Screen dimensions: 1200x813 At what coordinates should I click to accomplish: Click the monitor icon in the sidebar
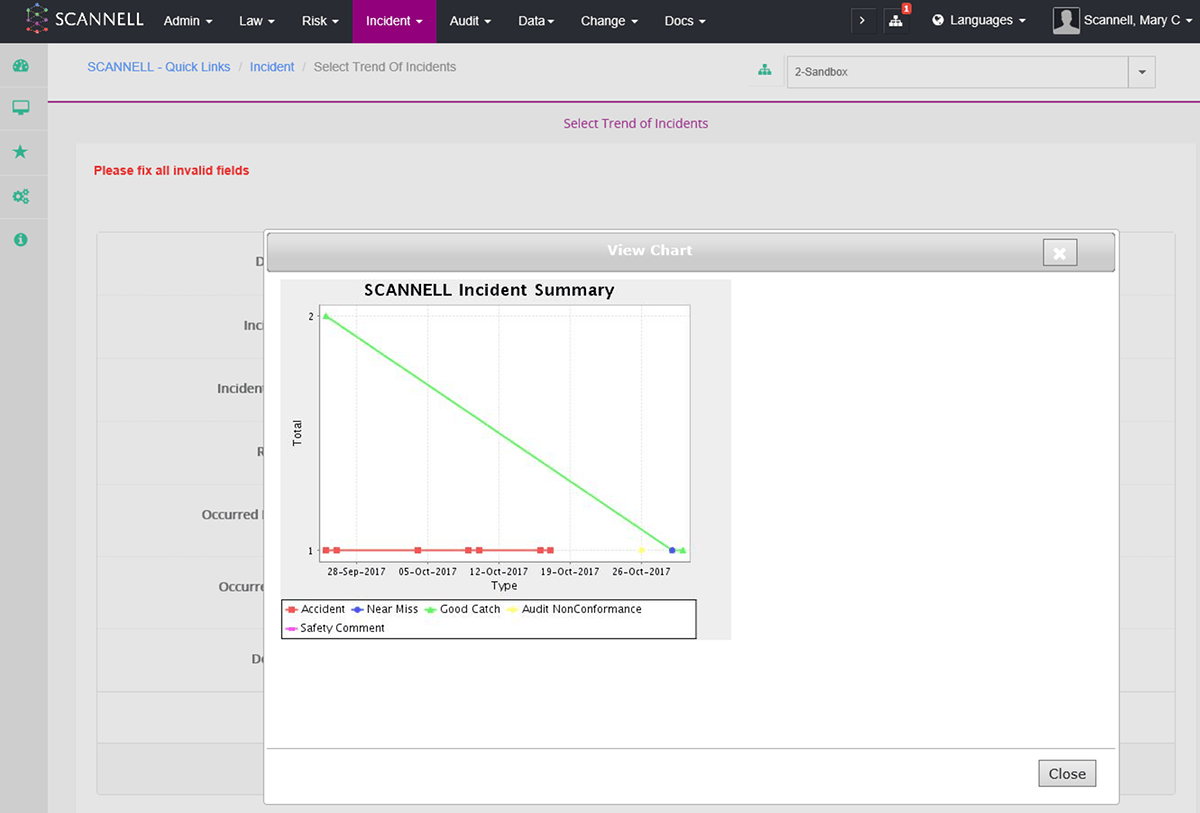tap(20, 108)
